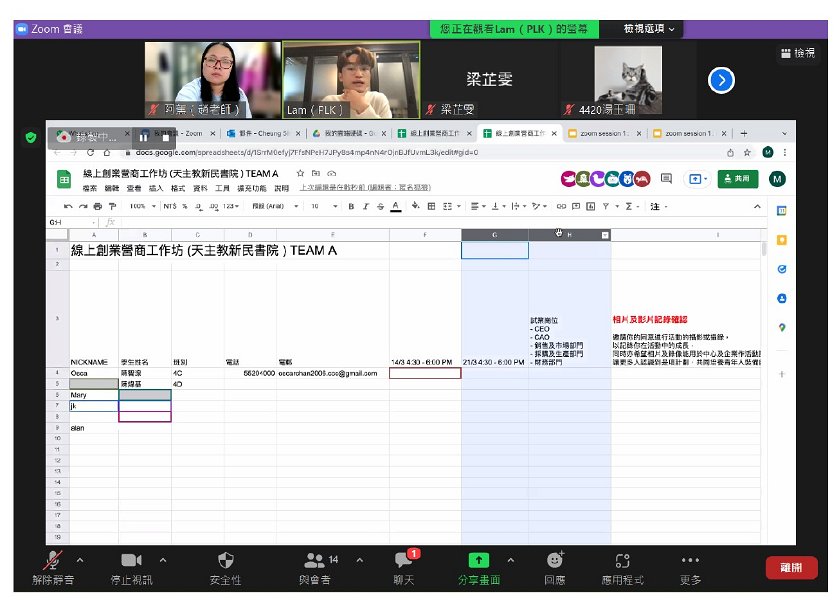Open the Zoom security shield menu
The image size is (839, 600).
pyautogui.click(x=225, y=567)
